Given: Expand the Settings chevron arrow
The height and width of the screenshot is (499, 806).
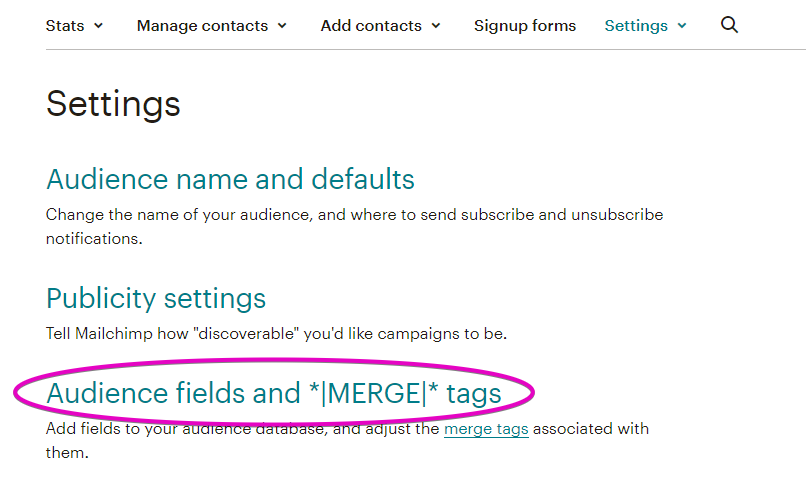Looking at the screenshot, I should point(682,26).
